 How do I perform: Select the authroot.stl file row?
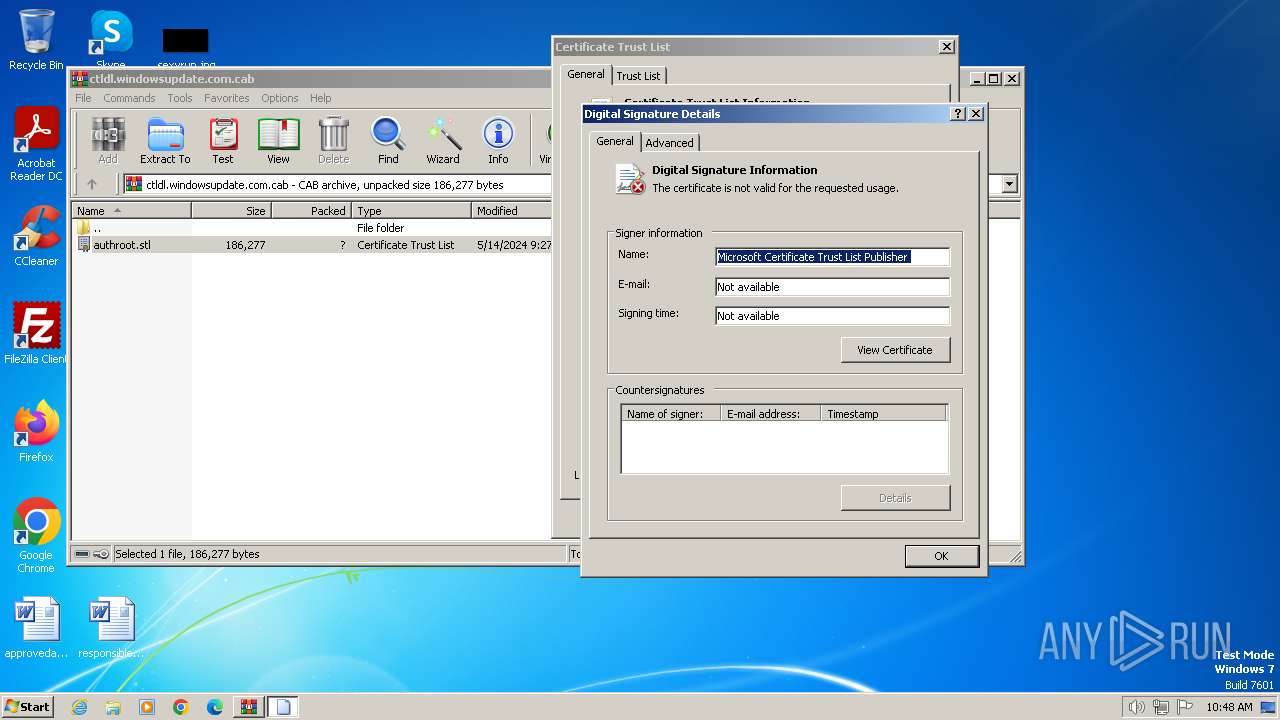pyautogui.click(x=312, y=245)
